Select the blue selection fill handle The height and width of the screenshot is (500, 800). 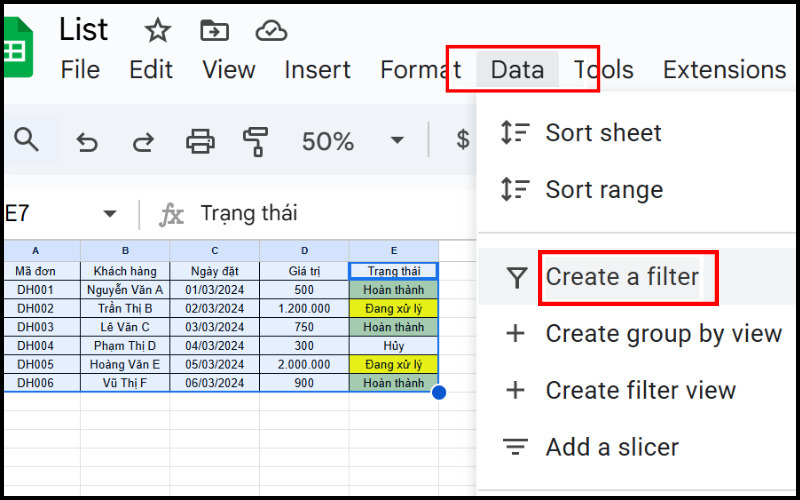(439, 392)
